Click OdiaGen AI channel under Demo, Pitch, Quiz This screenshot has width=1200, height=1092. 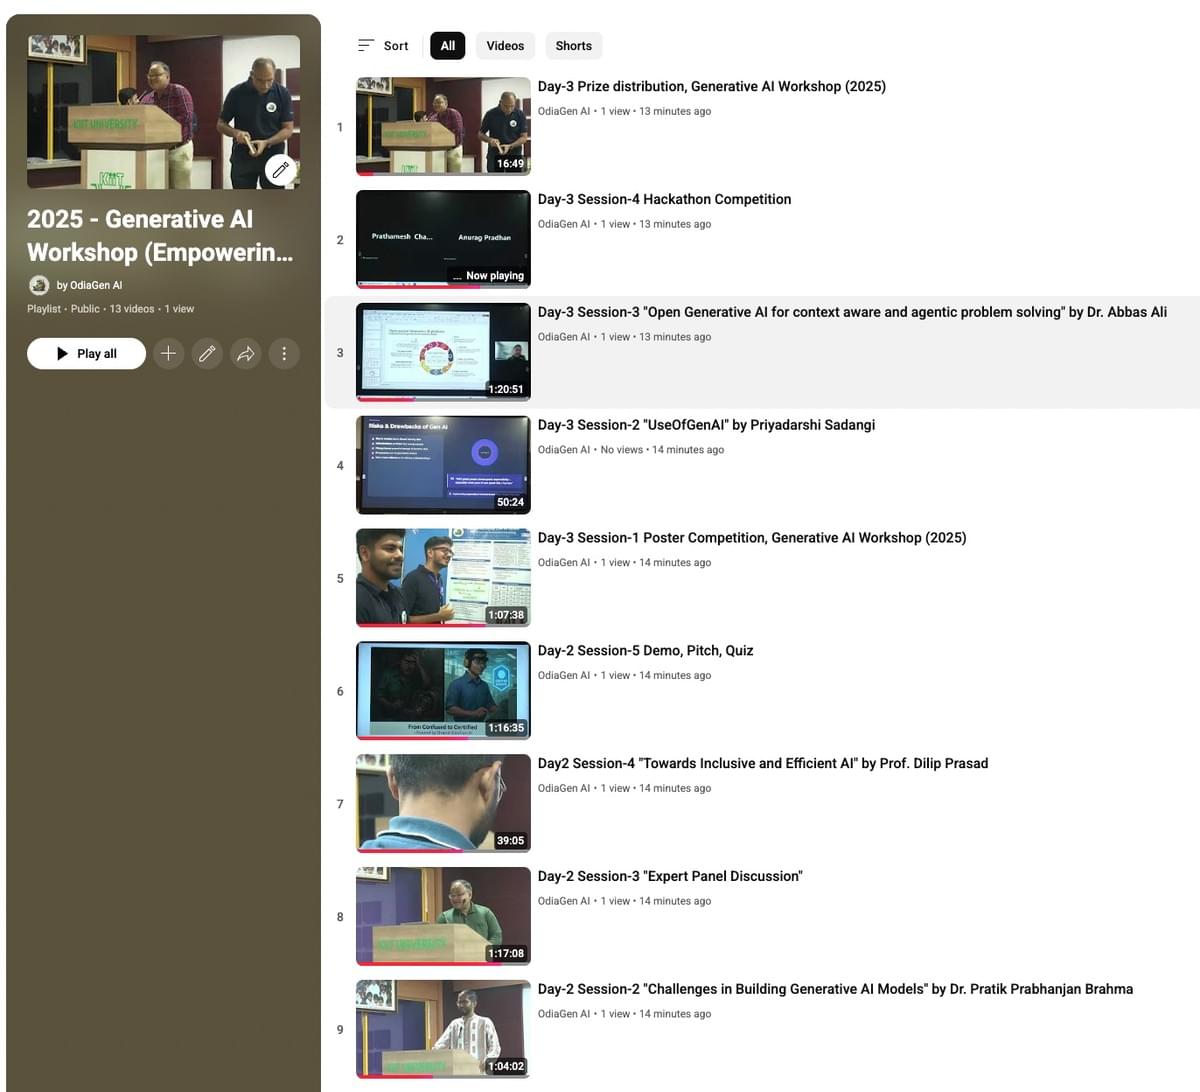(564, 676)
